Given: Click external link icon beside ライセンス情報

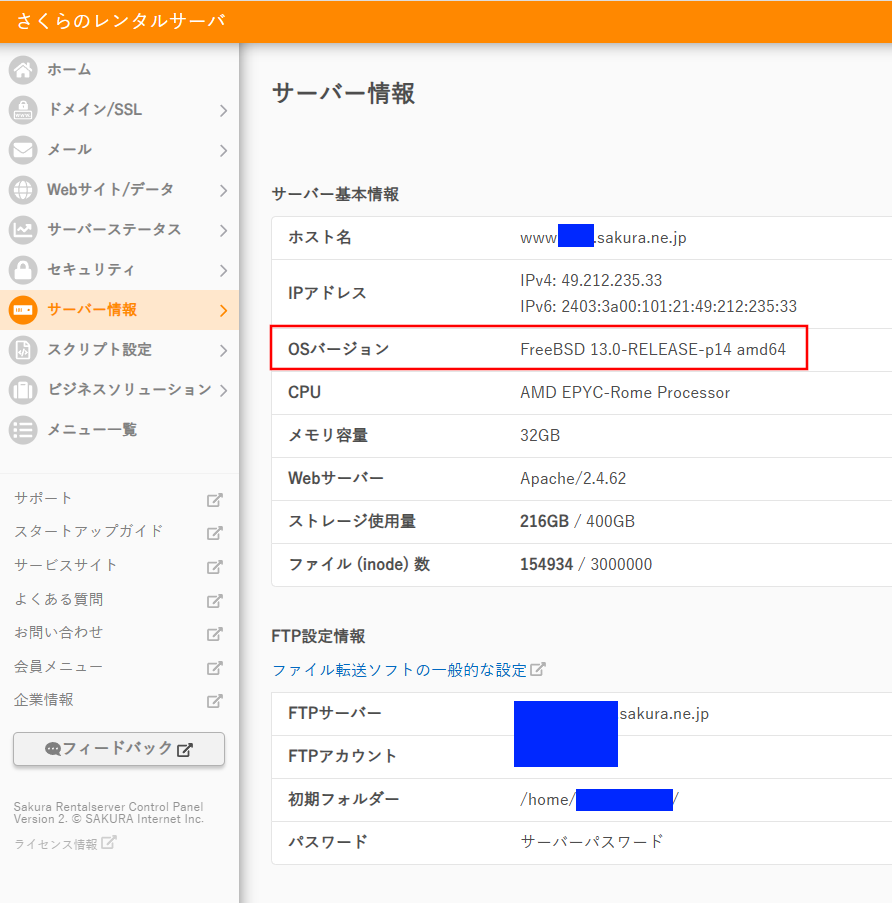Looking at the screenshot, I should pyautogui.click(x=109, y=843).
